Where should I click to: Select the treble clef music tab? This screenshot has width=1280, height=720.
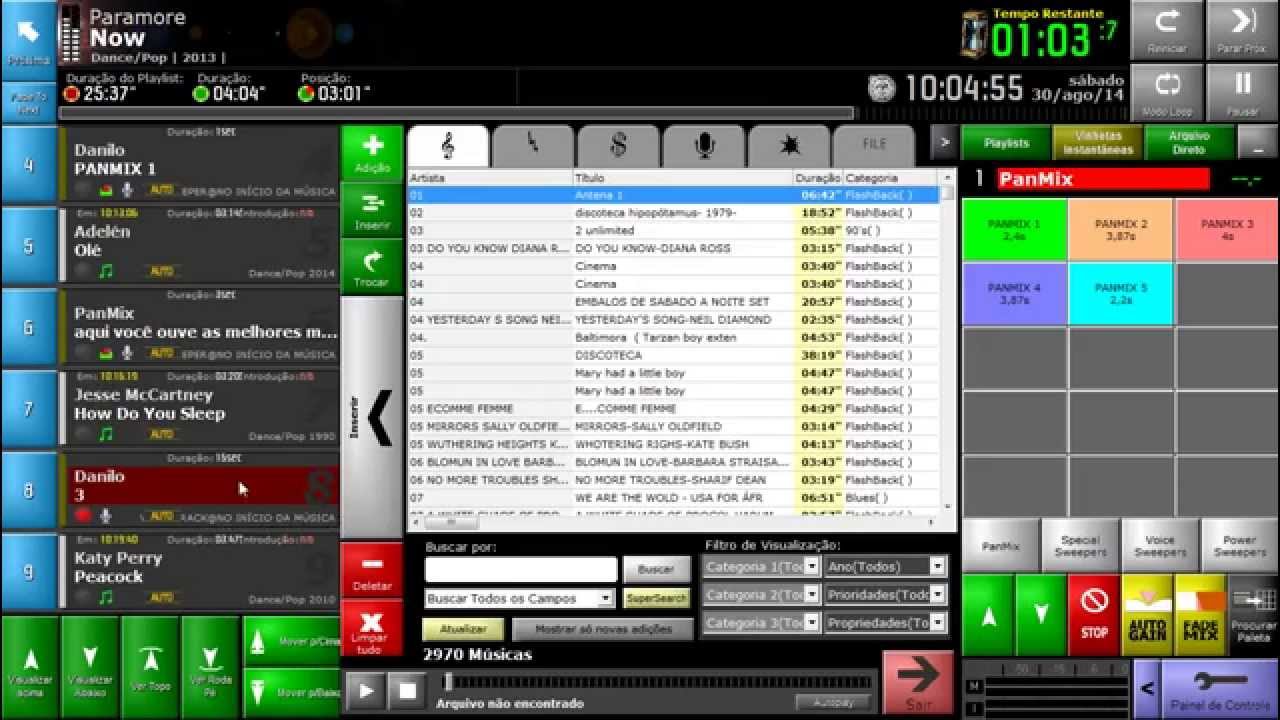[448, 146]
